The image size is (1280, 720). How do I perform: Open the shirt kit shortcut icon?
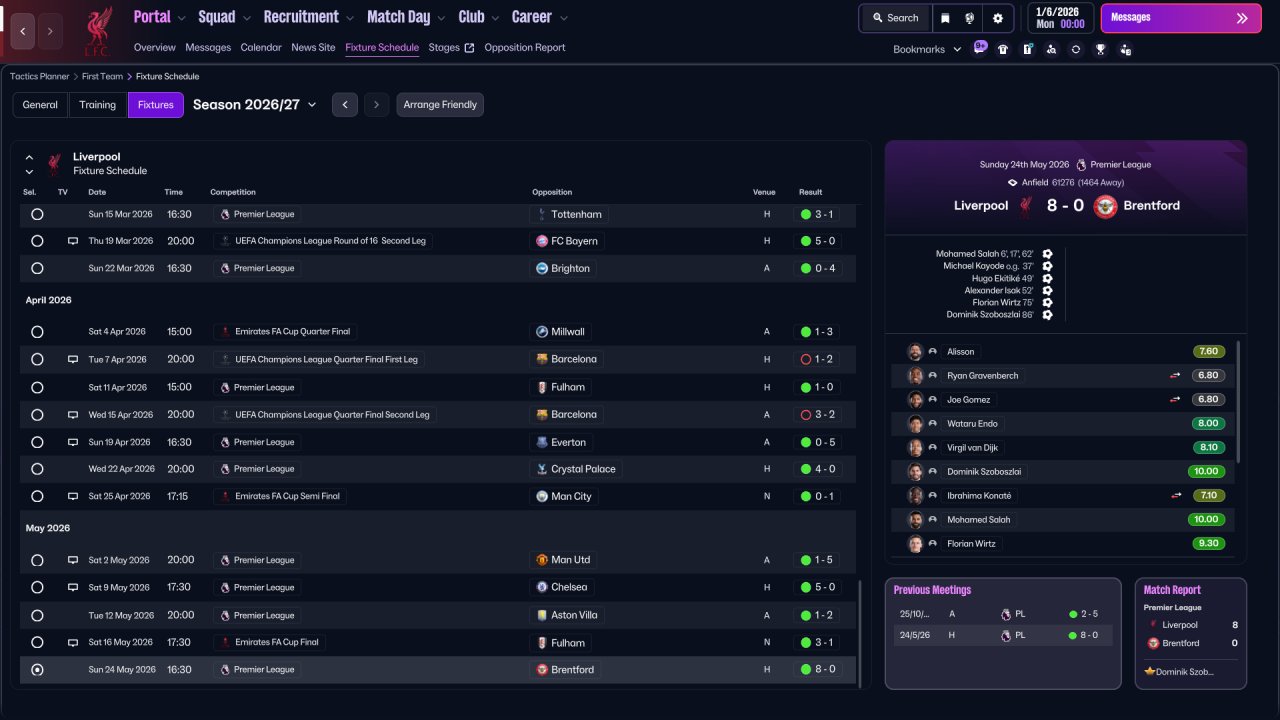pos(1003,49)
